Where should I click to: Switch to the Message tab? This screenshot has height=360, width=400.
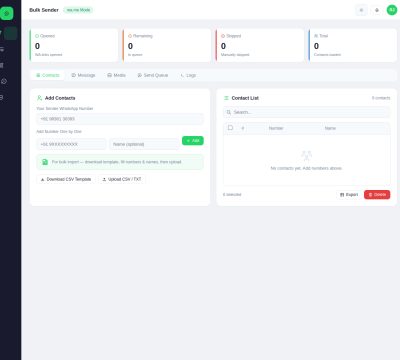(83, 75)
